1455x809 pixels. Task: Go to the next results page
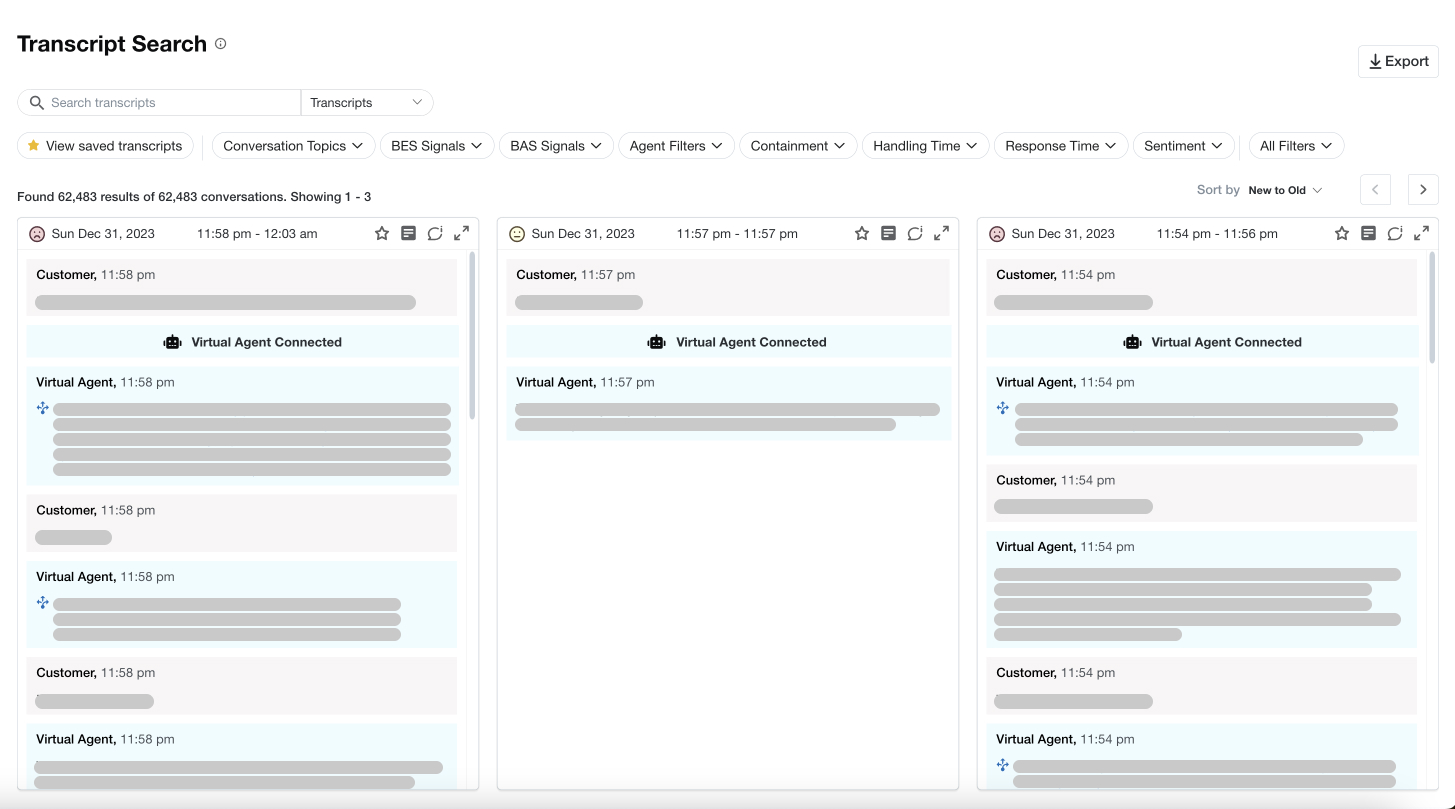(1422, 189)
